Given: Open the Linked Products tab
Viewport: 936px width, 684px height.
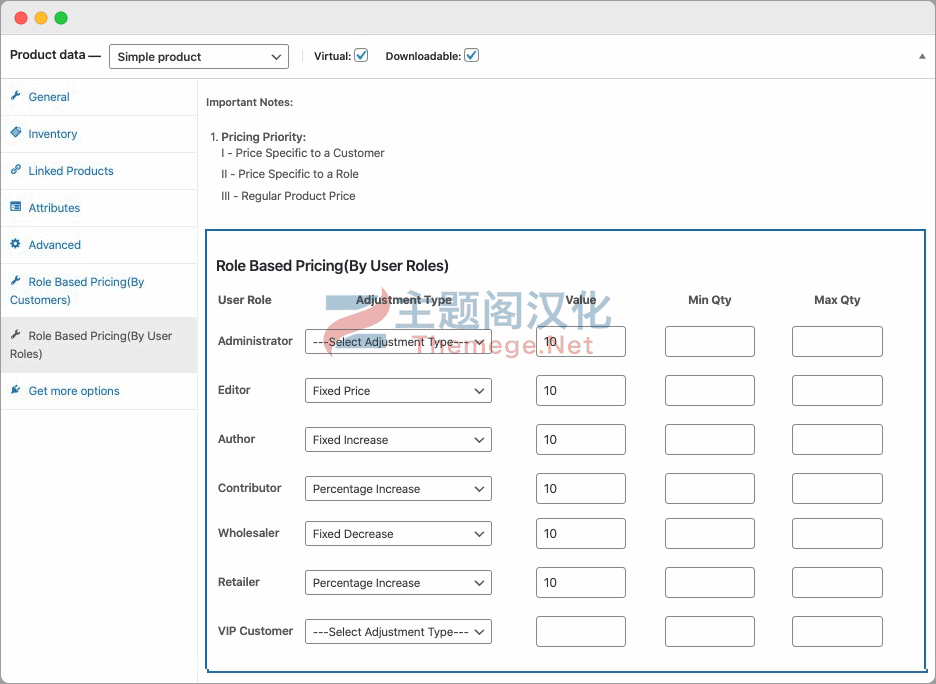Looking at the screenshot, I should [x=99, y=171].
